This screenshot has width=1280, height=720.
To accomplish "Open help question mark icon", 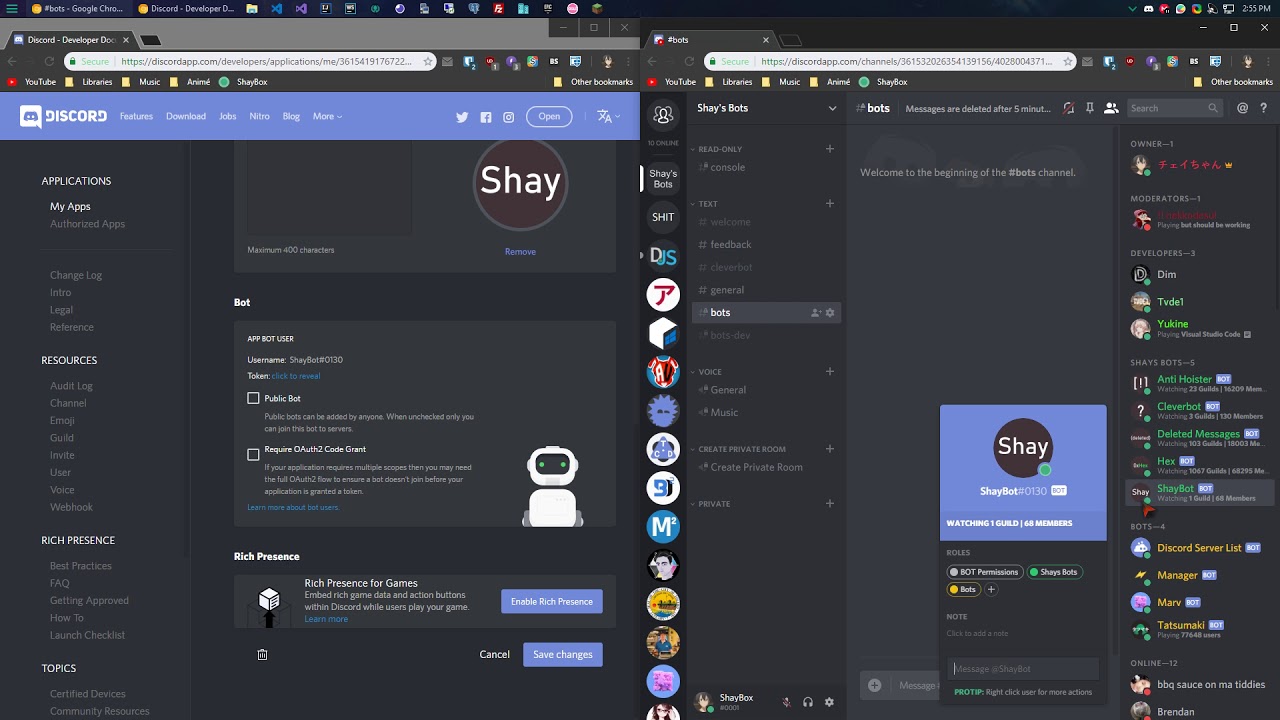I will pyautogui.click(x=1264, y=108).
